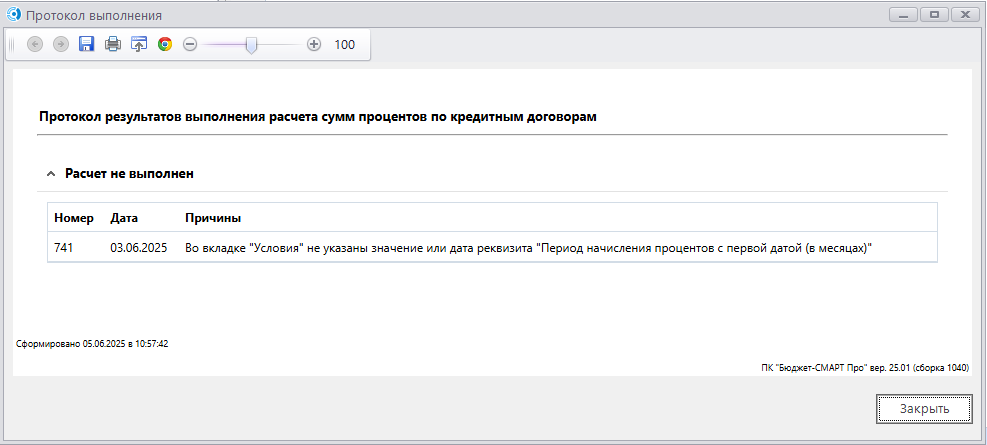The height and width of the screenshot is (445, 987).
Task: Zoom out with the minus icon
Action: (190, 44)
